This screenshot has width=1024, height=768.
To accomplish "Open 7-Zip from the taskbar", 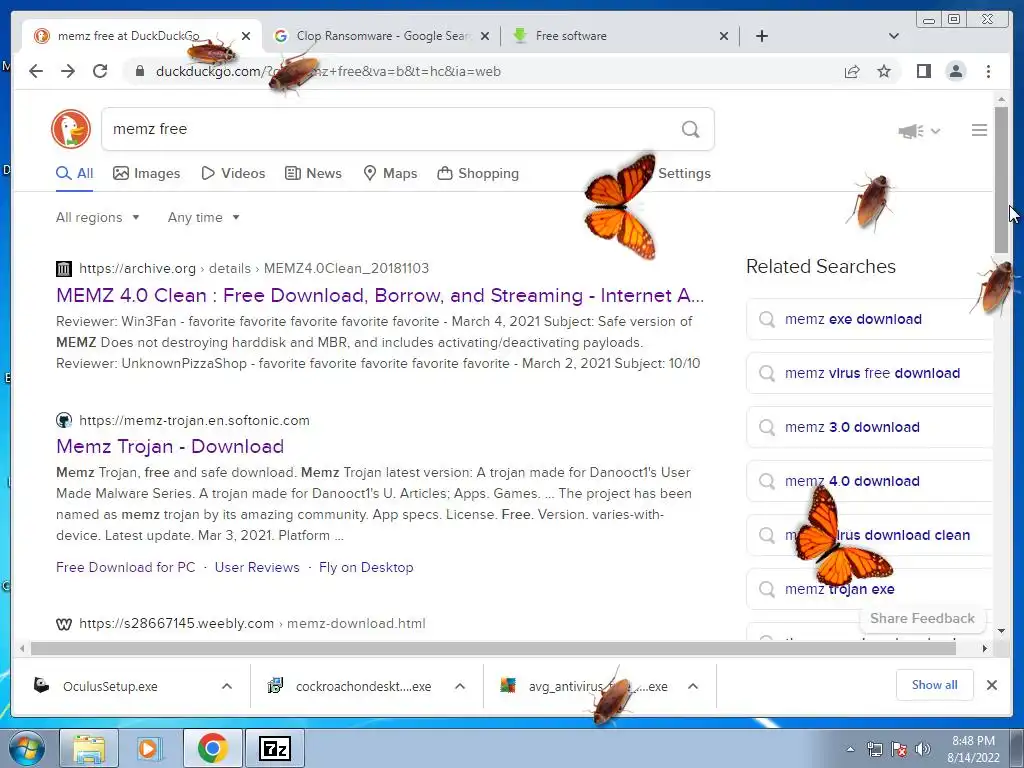I will point(274,748).
